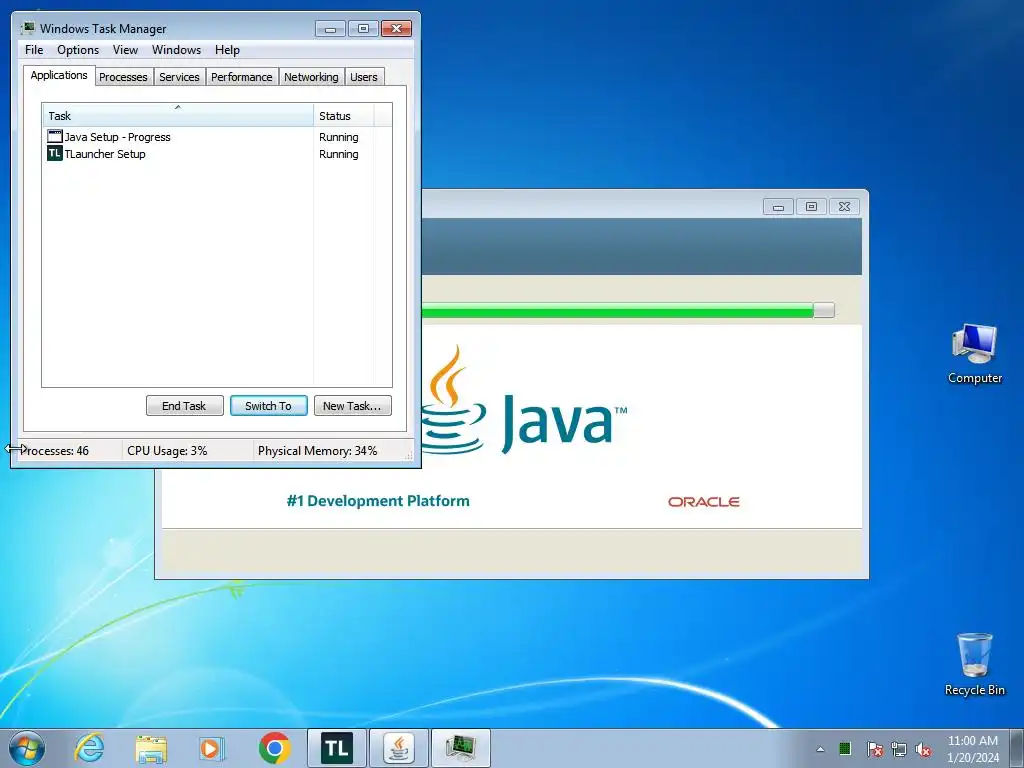Switch to Java Setup taskbar button
1024x768 pixels.
tap(399, 748)
